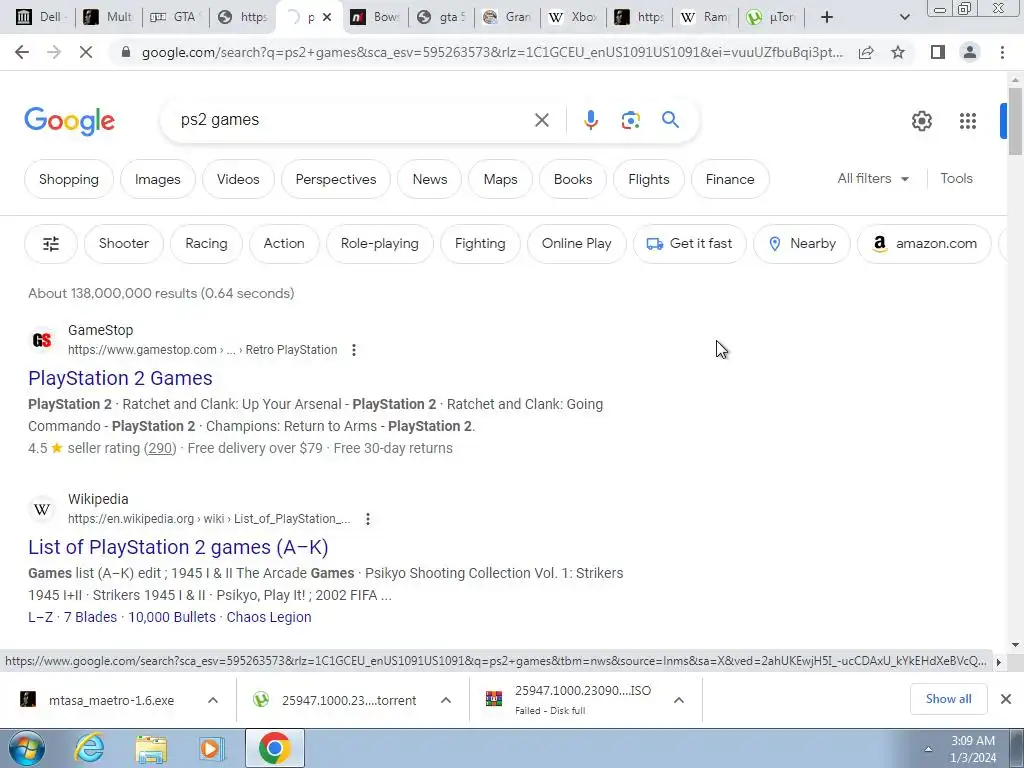1024x768 pixels.
Task: Open the Chrome profile avatar
Action: point(970,52)
